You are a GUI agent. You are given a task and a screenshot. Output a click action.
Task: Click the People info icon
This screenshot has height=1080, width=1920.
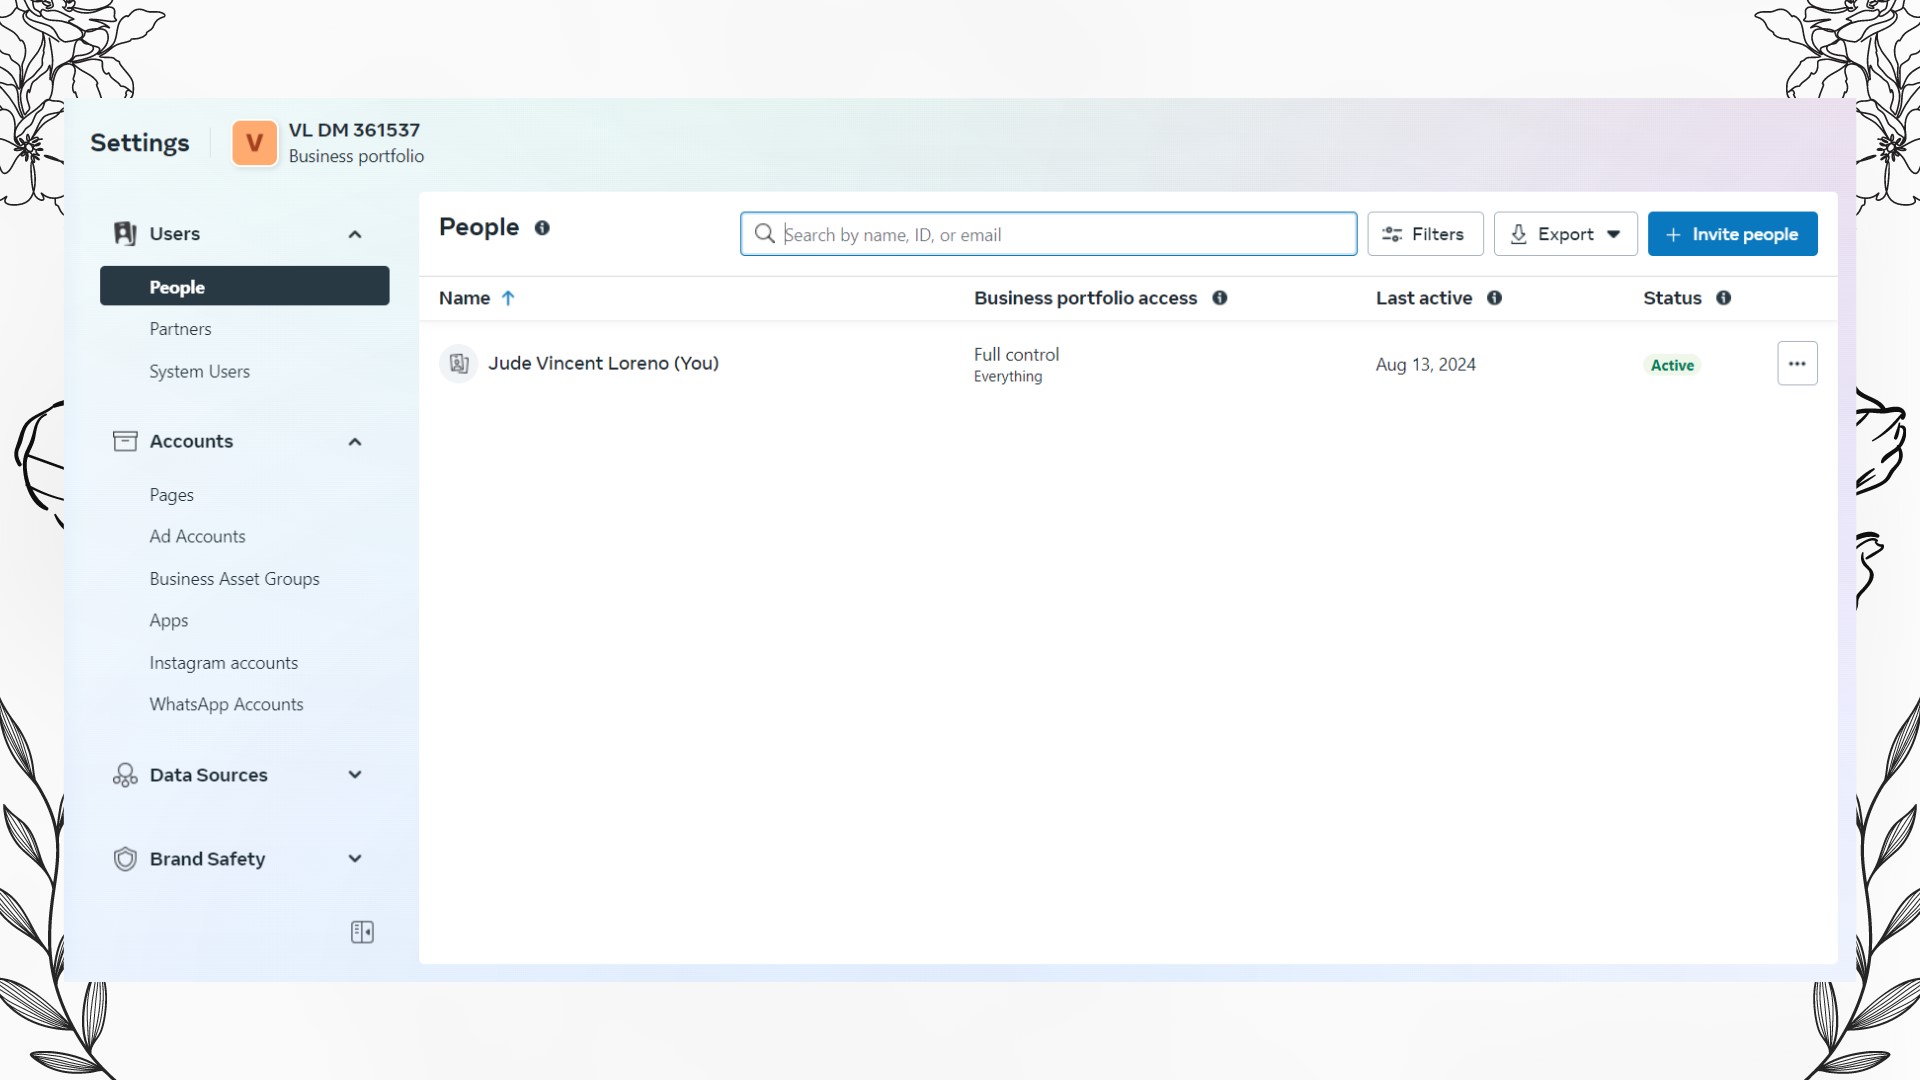pos(542,228)
